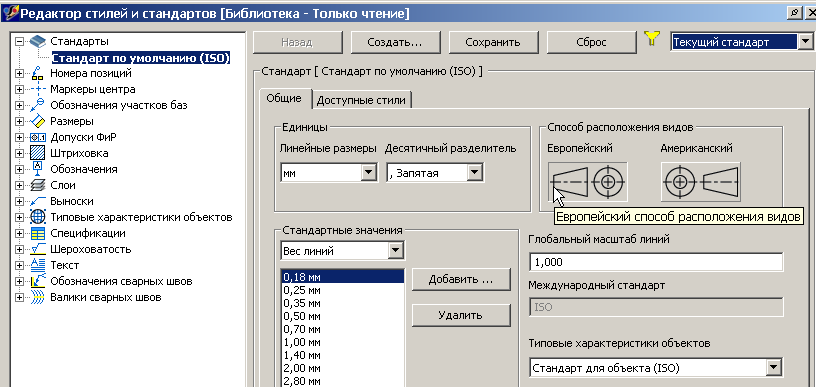This screenshot has width=816, height=387.
Task: Click the Шероховатость surface texture icon
Action: [37, 249]
